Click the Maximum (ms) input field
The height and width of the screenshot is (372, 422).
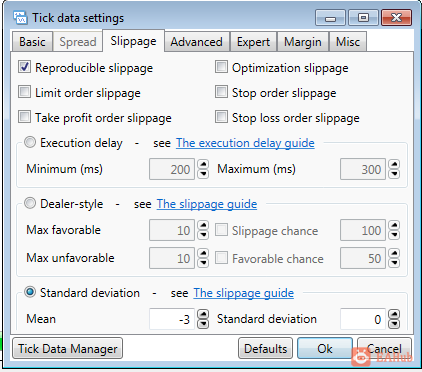363,169
